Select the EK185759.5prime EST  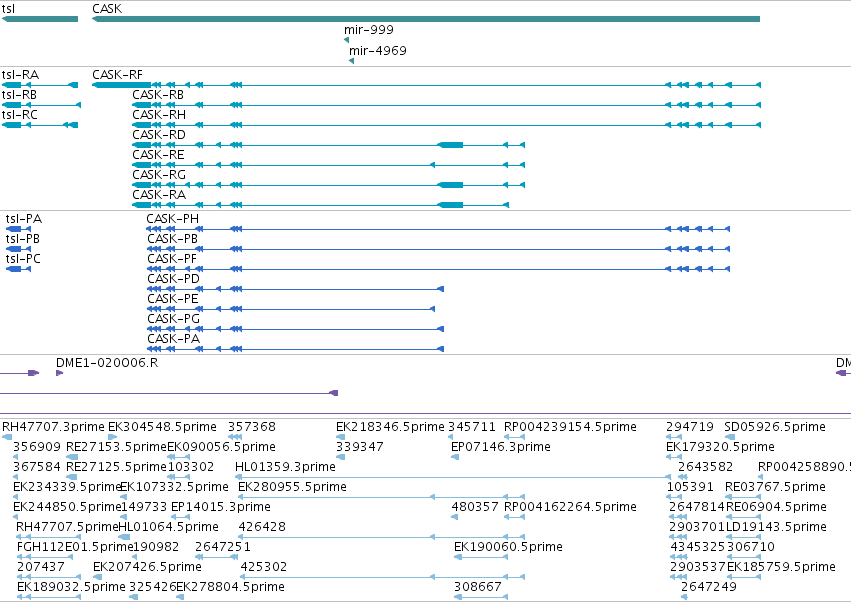coord(744,578)
